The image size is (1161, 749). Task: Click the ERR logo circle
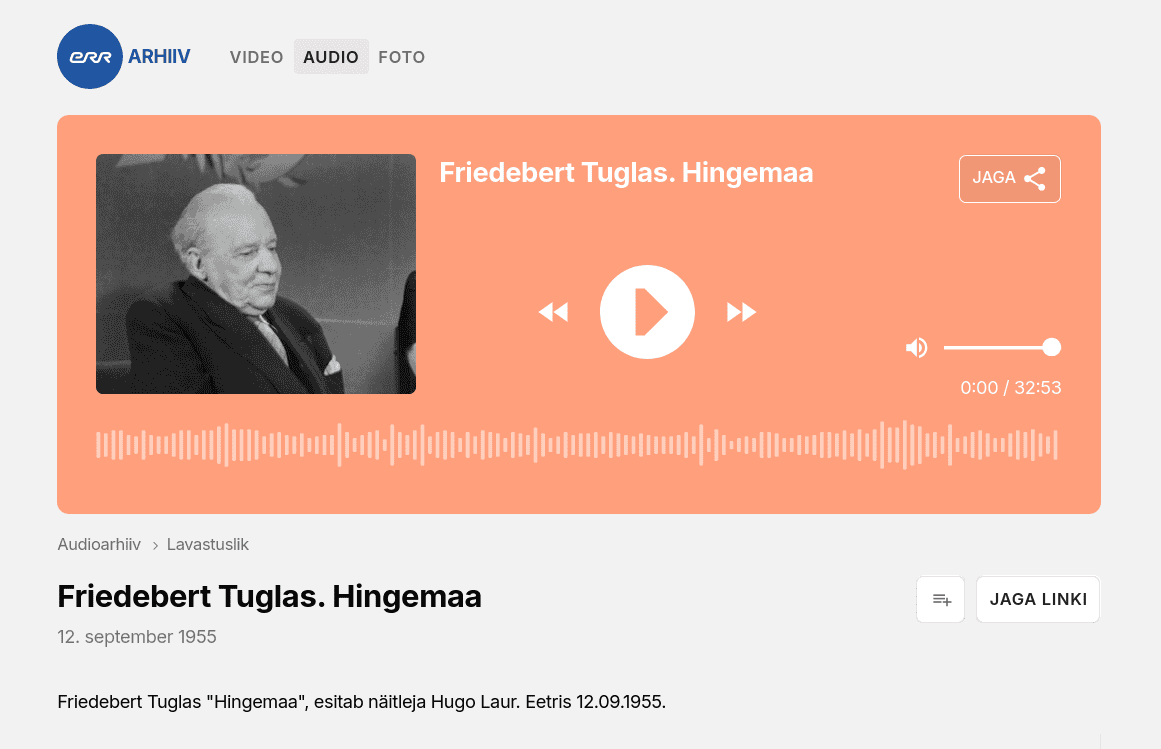click(x=90, y=56)
